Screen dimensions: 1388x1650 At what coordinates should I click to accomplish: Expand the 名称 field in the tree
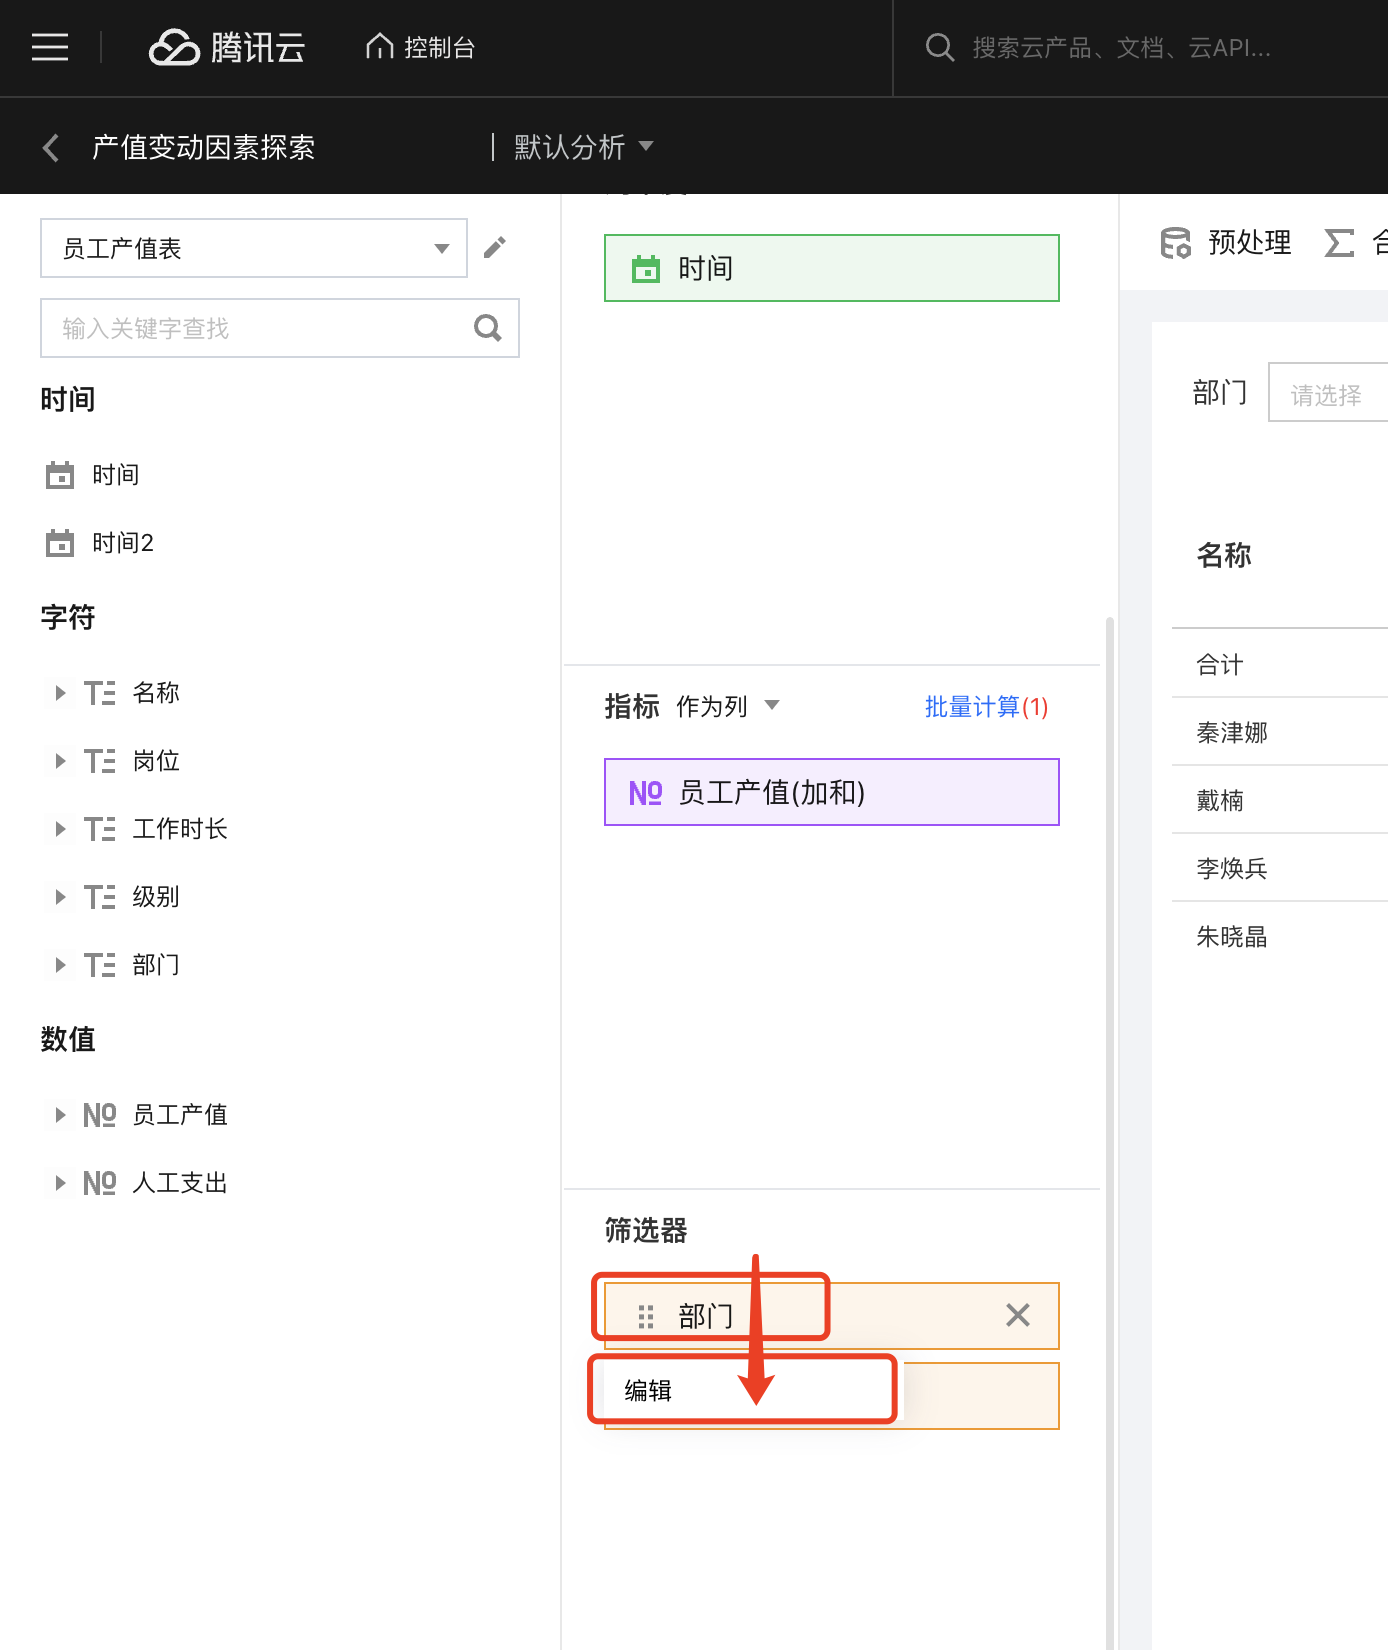point(61,693)
